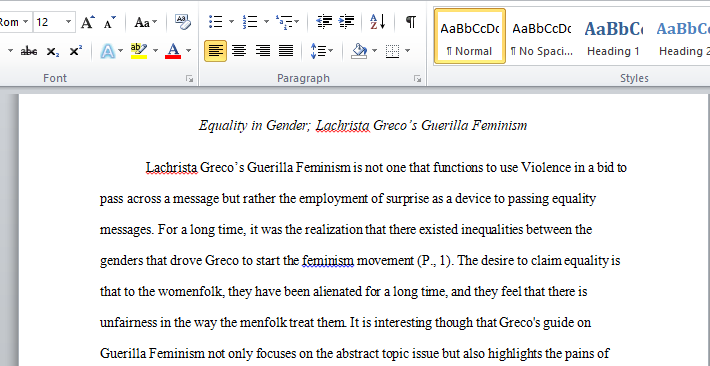This screenshot has width=710, height=366.
Task: Open Text Effects dropdown arrow
Action: [120, 51]
